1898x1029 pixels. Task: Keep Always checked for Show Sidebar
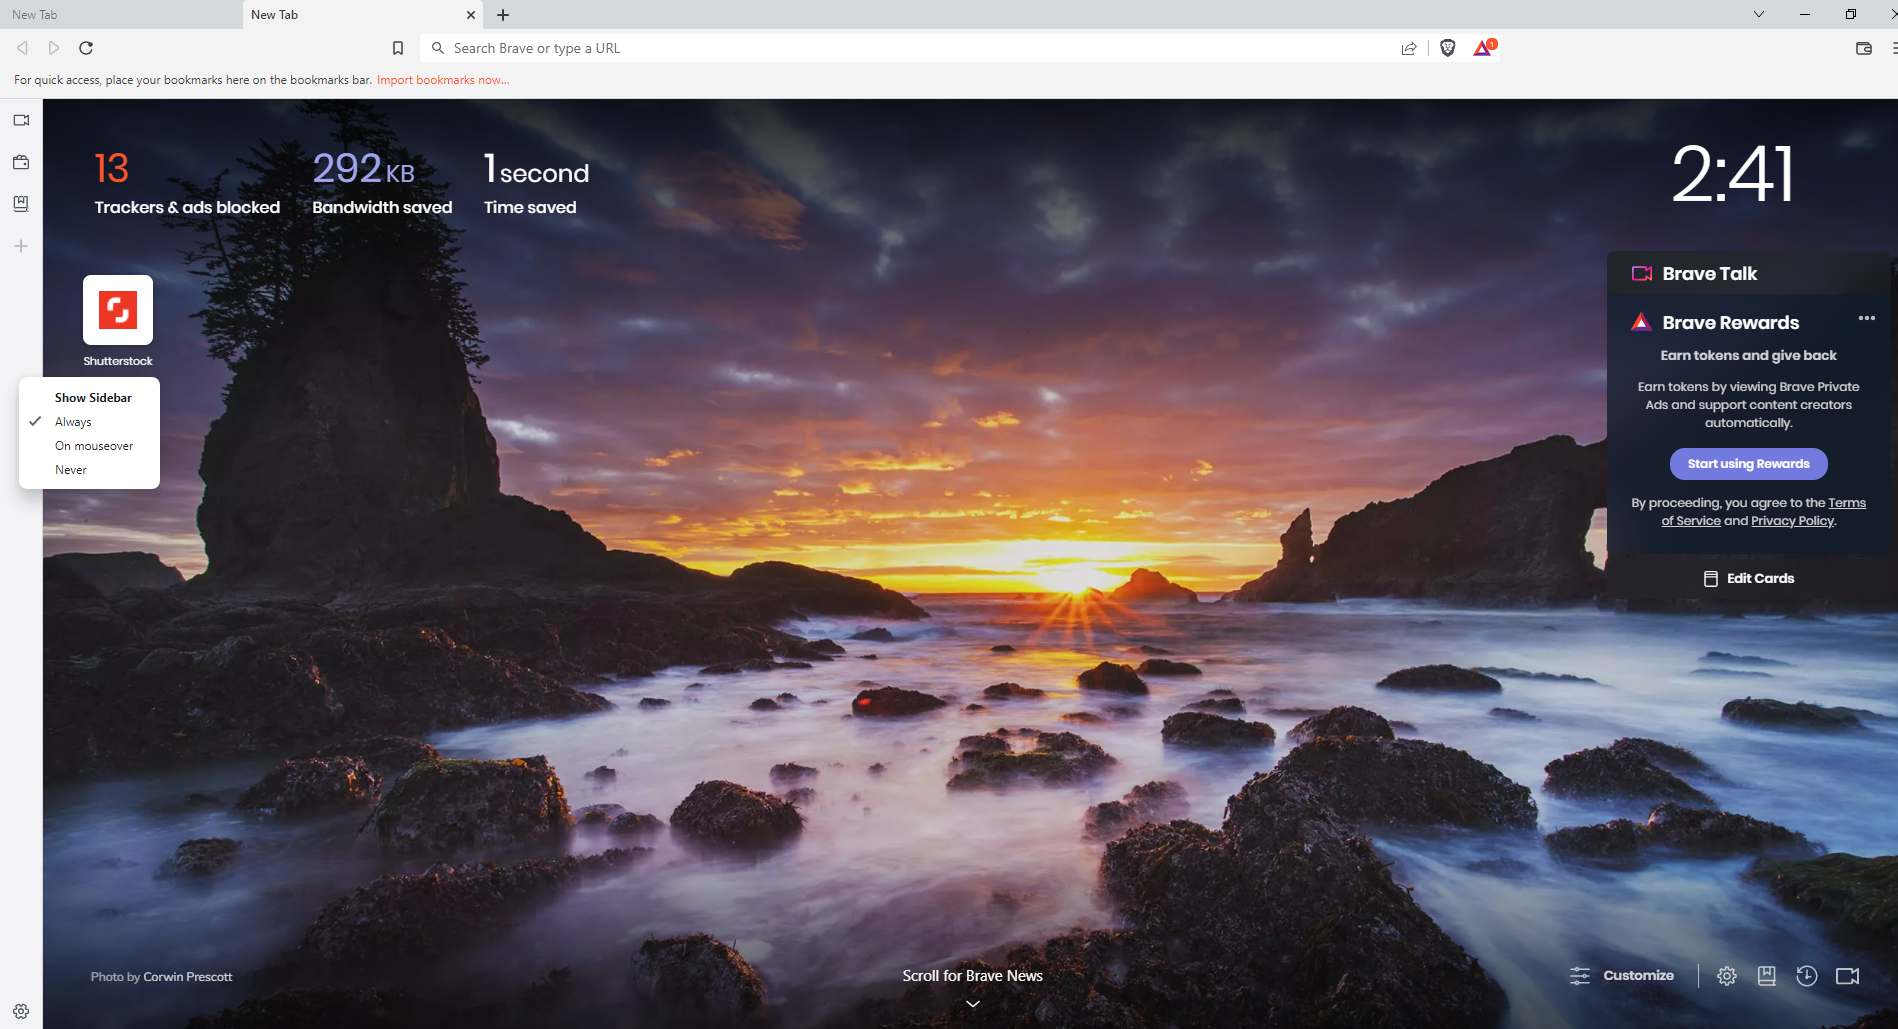[x=73, y=421]
